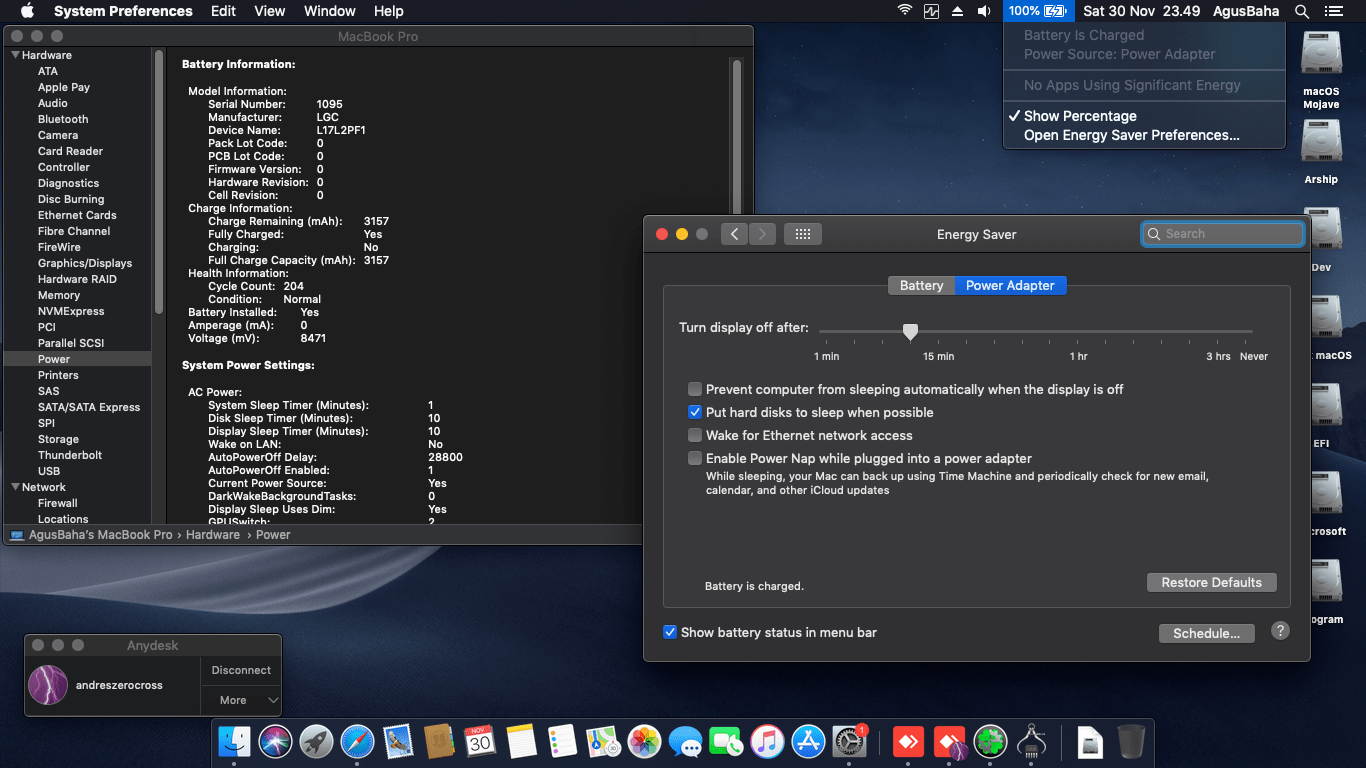
Task: Click the volume speaker icon in menu bar
Action: pos(984,11)
